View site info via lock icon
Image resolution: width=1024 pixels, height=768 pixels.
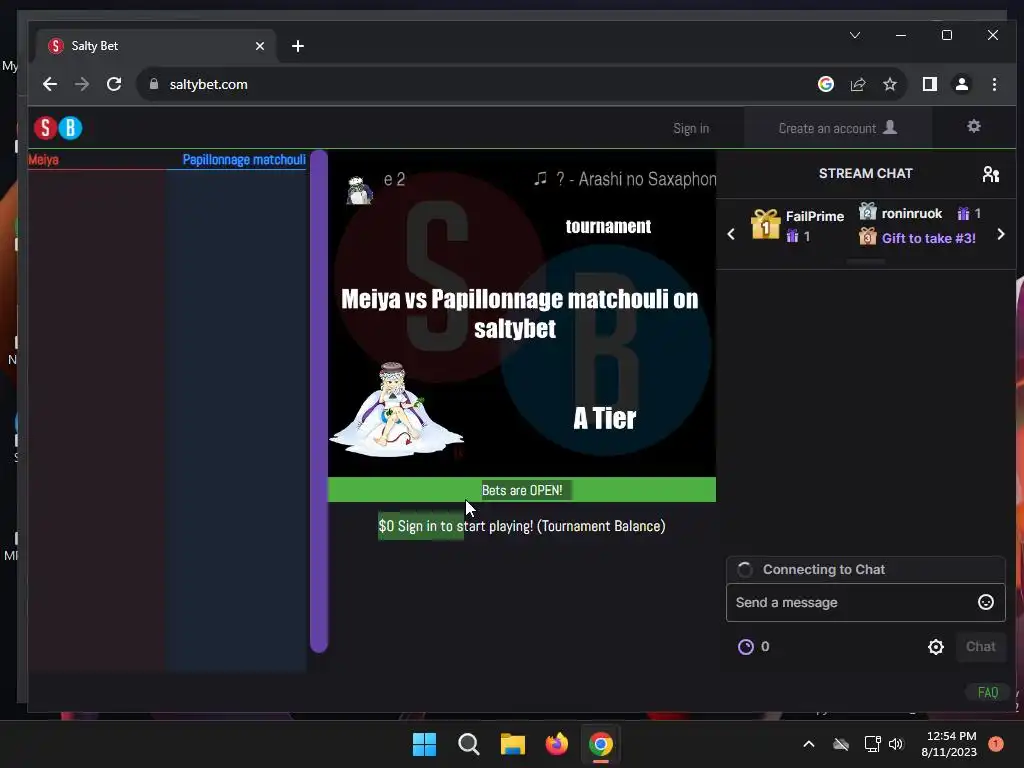[154, 84]
